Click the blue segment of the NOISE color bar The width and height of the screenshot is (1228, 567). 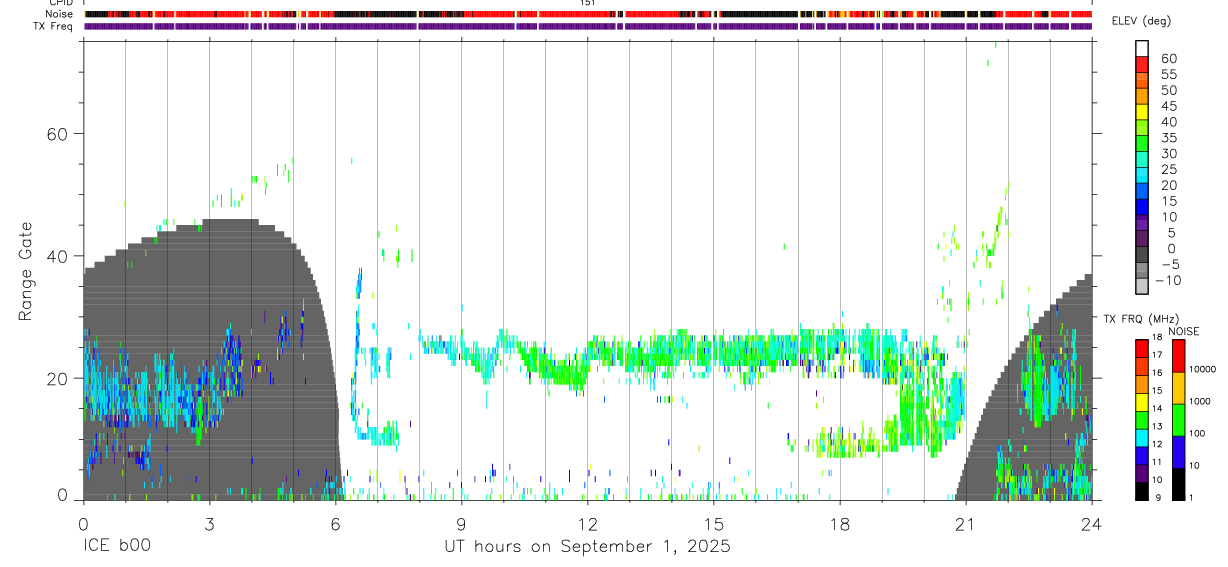pos(1178,452)
